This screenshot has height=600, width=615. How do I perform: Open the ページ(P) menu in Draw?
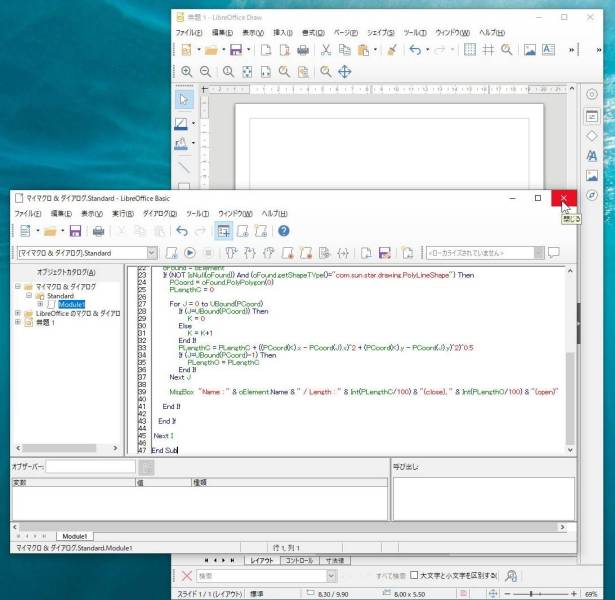346,33
